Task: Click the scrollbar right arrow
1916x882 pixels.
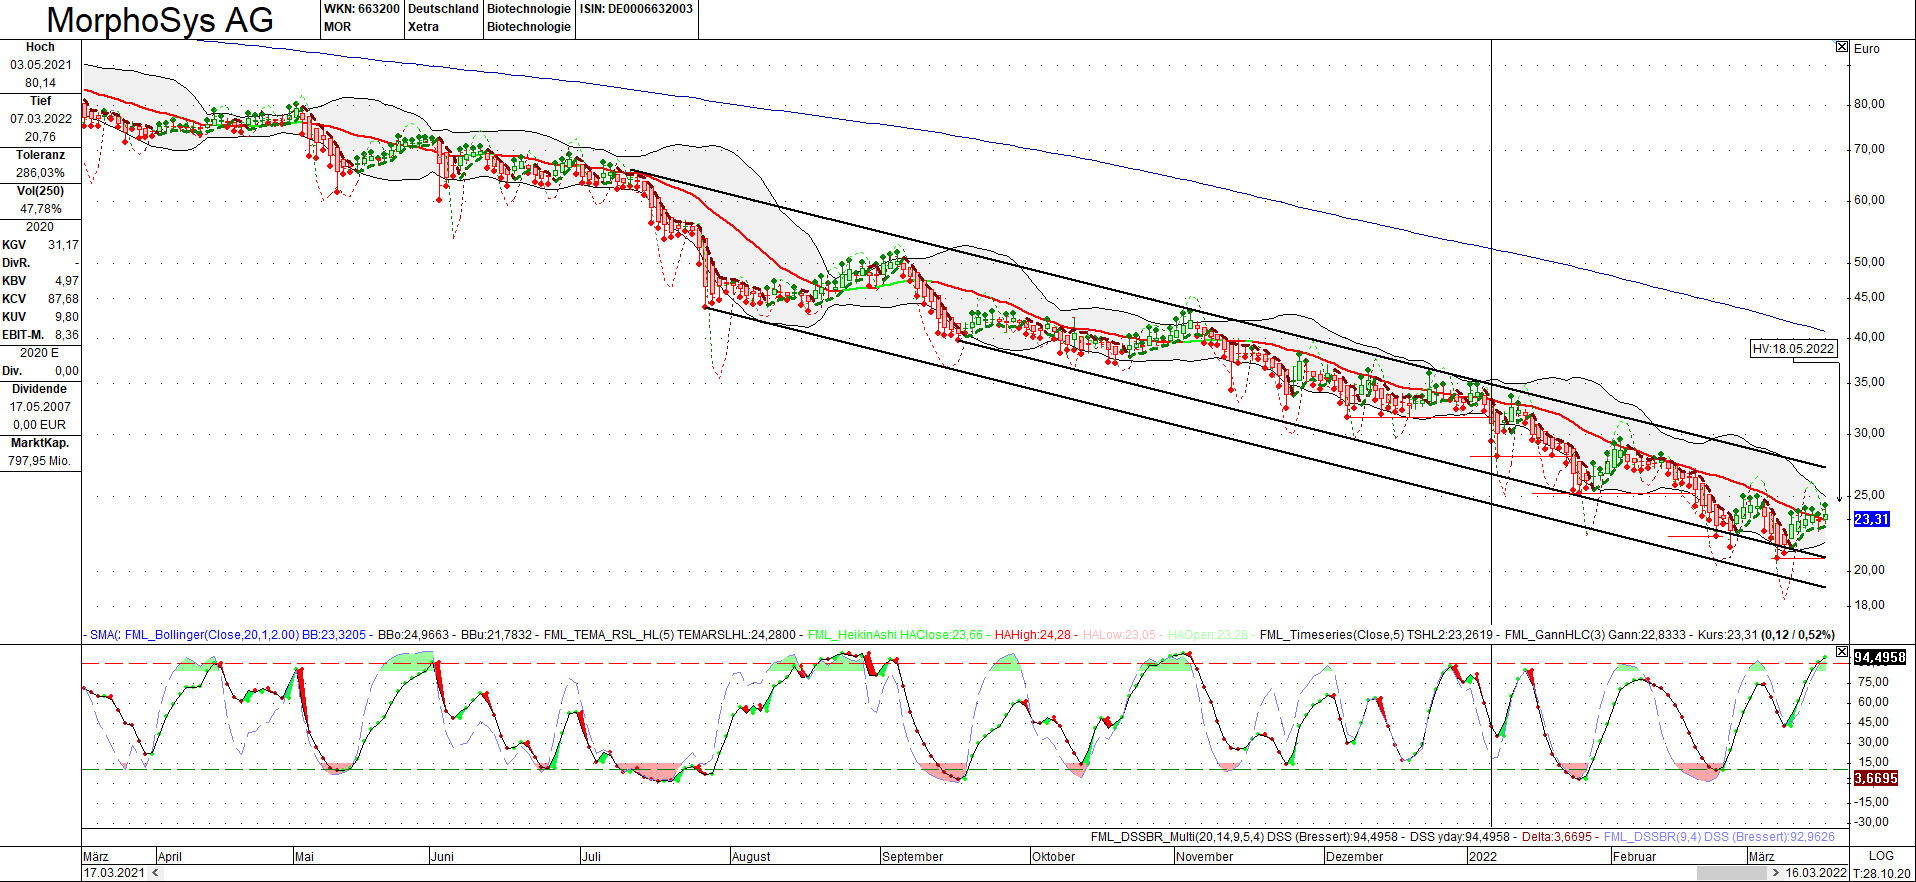Action: [x=1776, y=873]
